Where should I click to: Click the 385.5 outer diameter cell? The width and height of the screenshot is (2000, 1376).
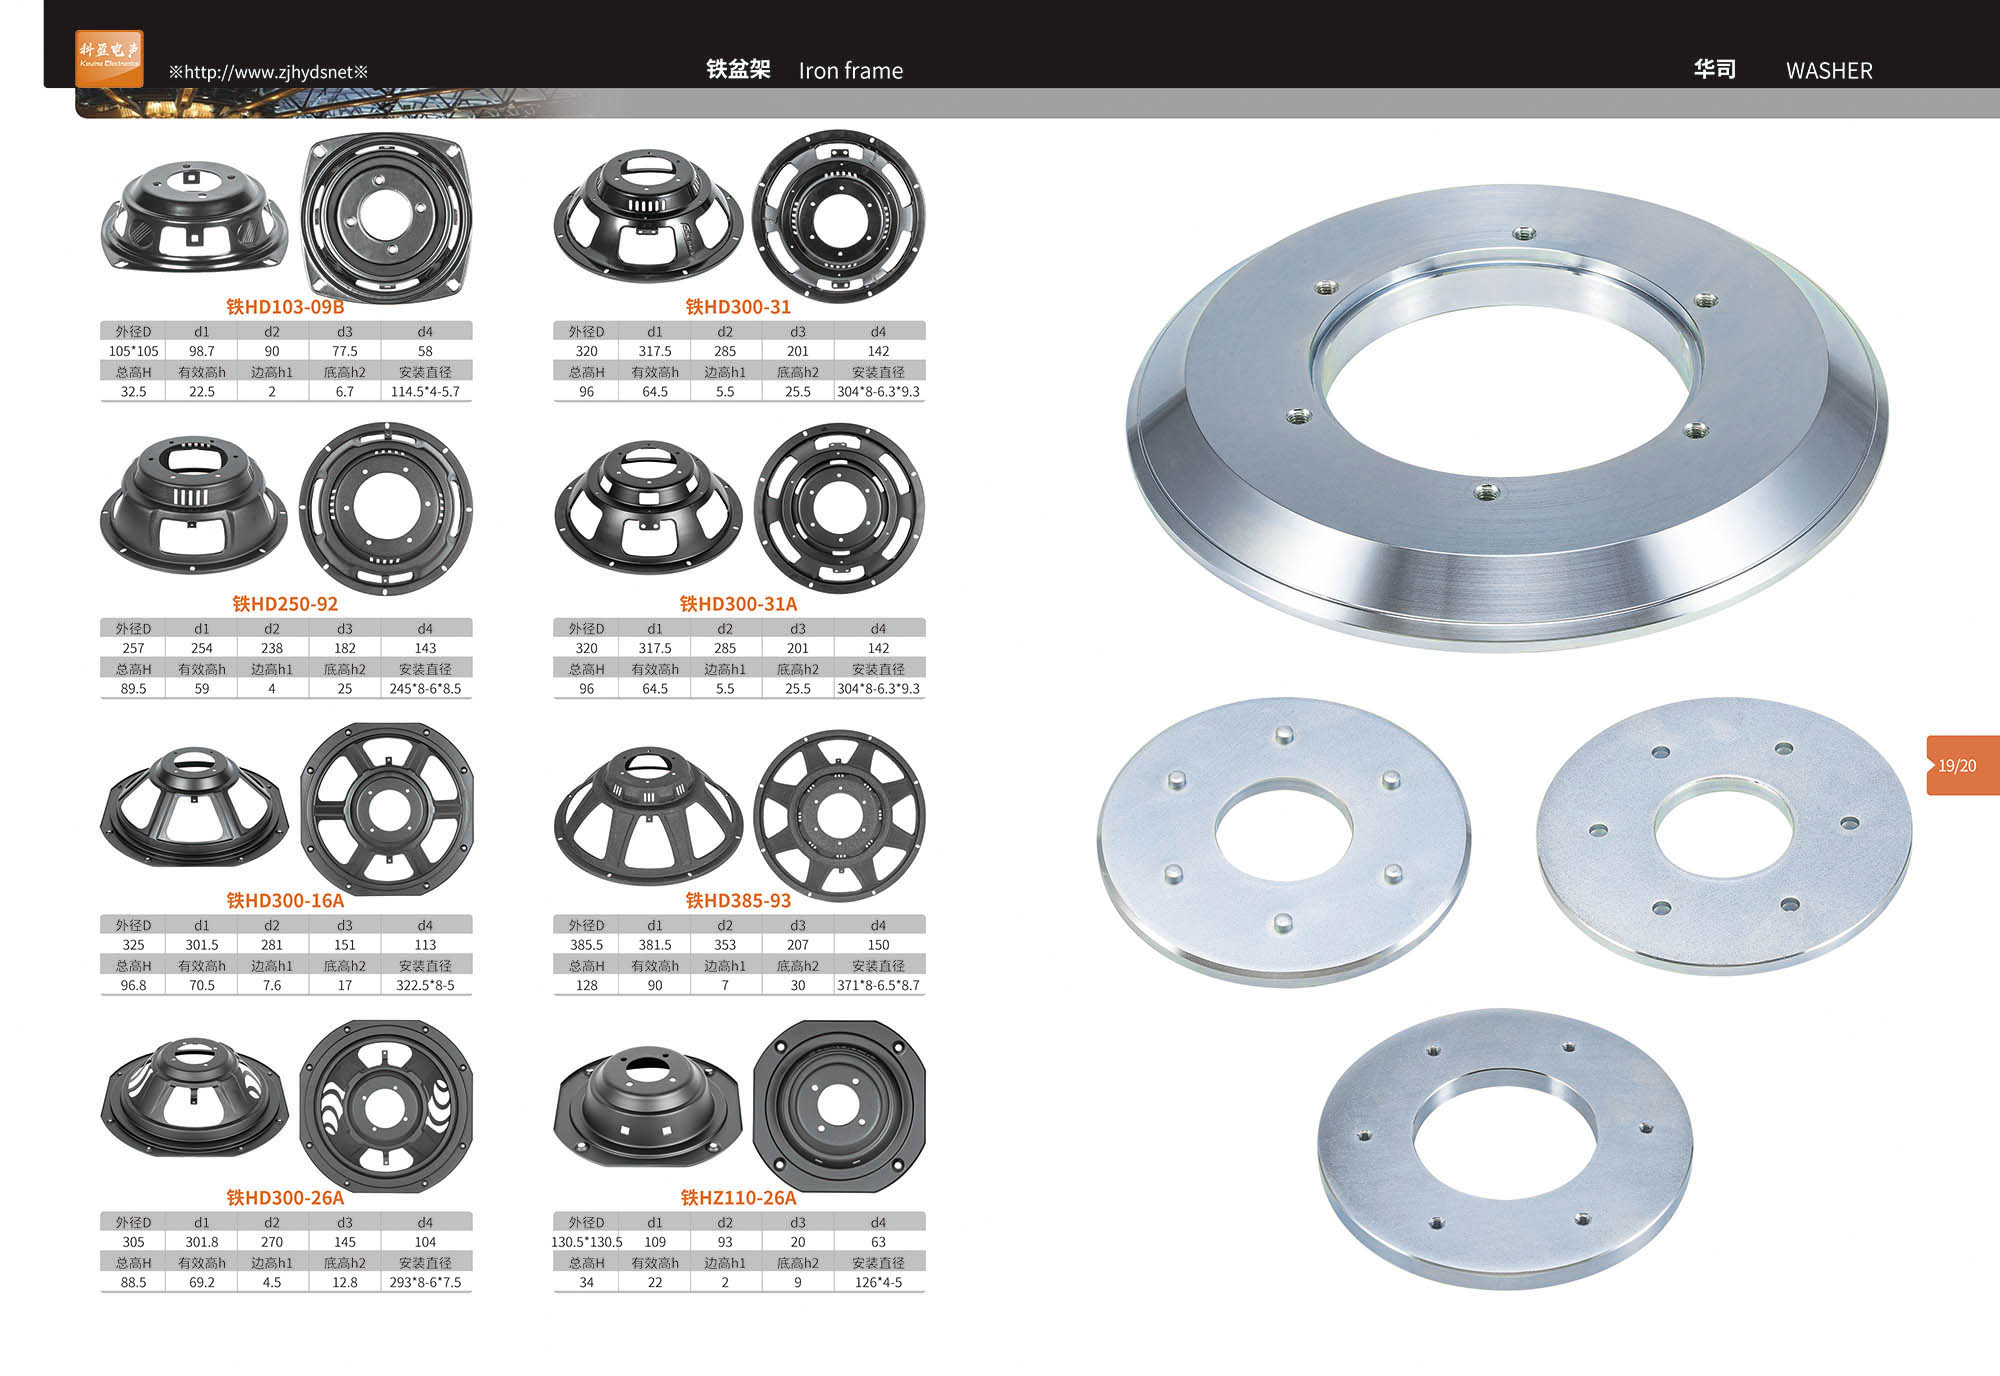pos(586,945)
